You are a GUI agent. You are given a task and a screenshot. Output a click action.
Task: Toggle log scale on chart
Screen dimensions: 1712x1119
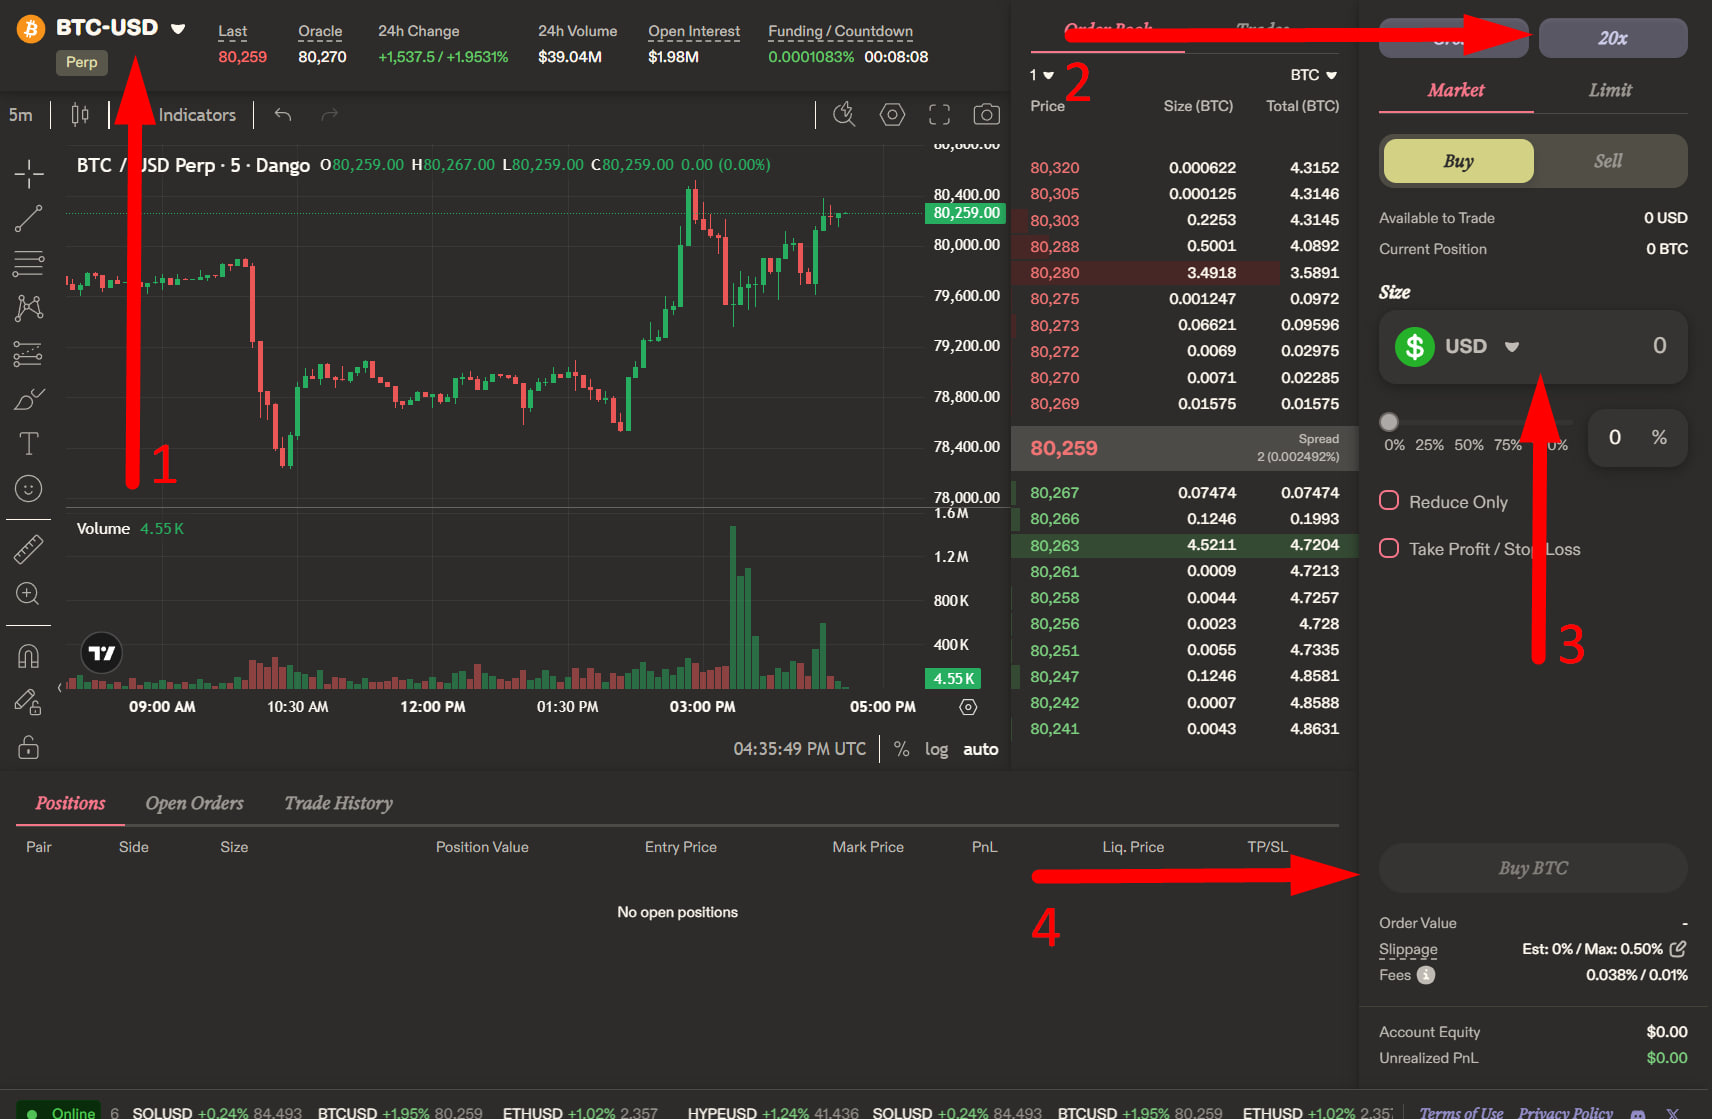(936, 749)
